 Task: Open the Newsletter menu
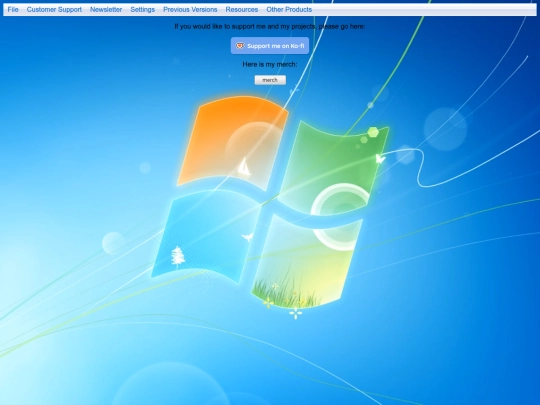(x=106, y=10)
